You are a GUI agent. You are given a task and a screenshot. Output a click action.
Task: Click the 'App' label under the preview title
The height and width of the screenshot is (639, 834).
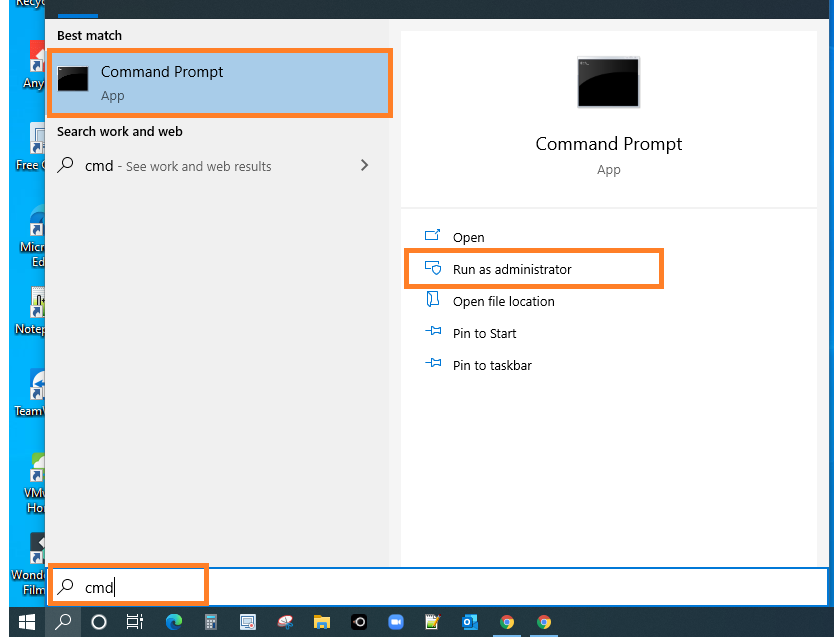(x=608, y=170)
